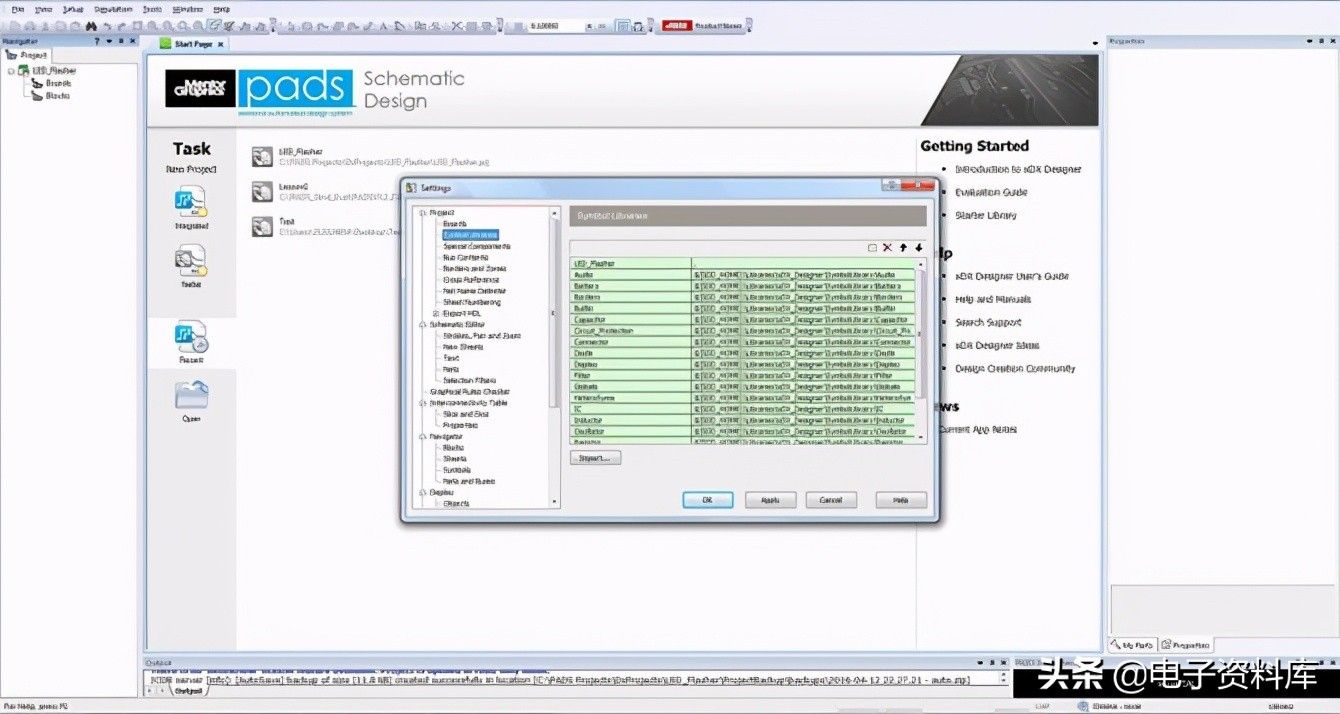Expand the LED_Flasher project in Navigator
Screen dimensions: 1340x714
12,71
